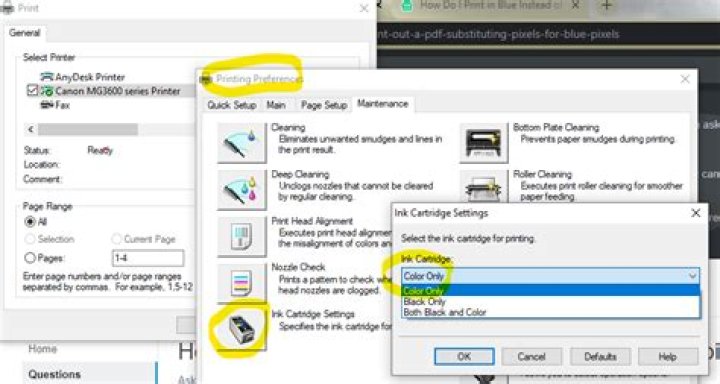Start Bottom Plate Cleaning icon
Viewport: 720px width, 384px height.
tap(484, 142)
